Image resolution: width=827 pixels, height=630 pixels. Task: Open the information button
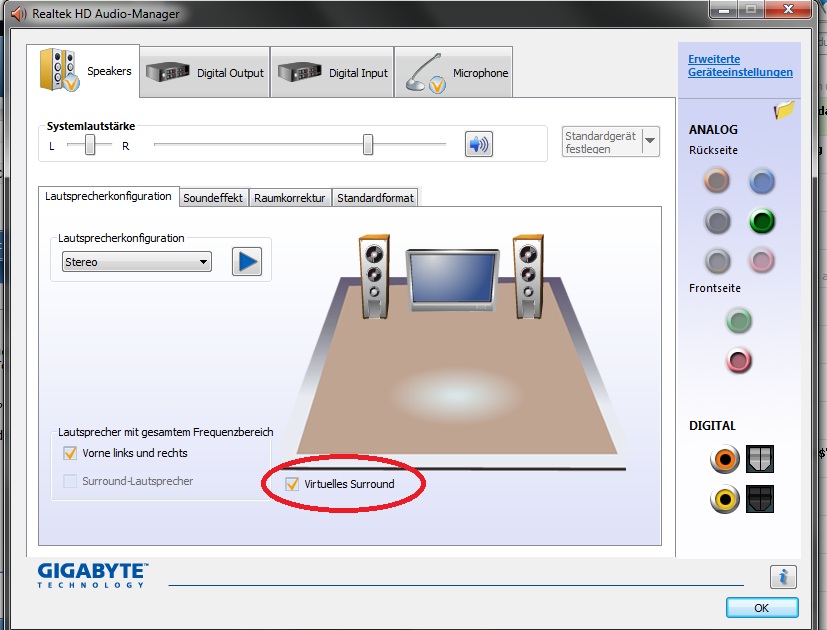[783, 577]
